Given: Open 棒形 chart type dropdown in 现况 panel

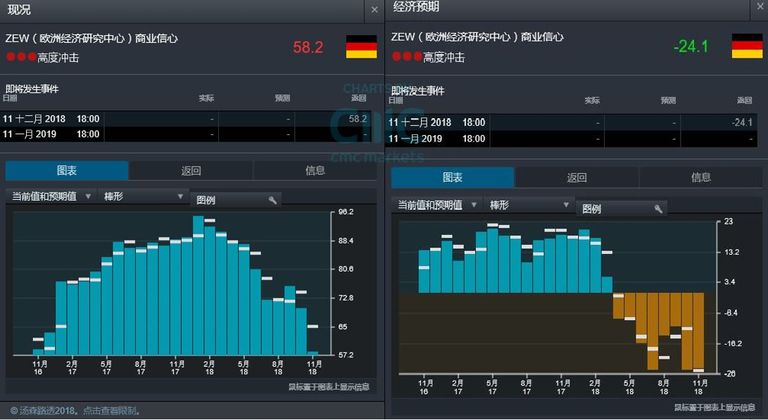Looking at the screenshot, I should point(143,197).
